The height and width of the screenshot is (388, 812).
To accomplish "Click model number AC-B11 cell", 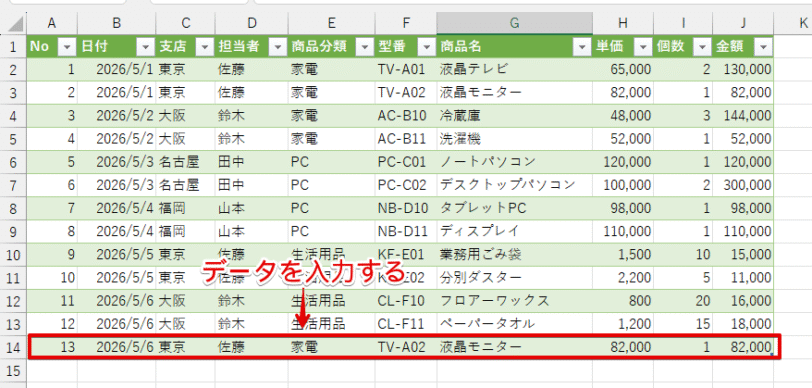I will (406, 139).
